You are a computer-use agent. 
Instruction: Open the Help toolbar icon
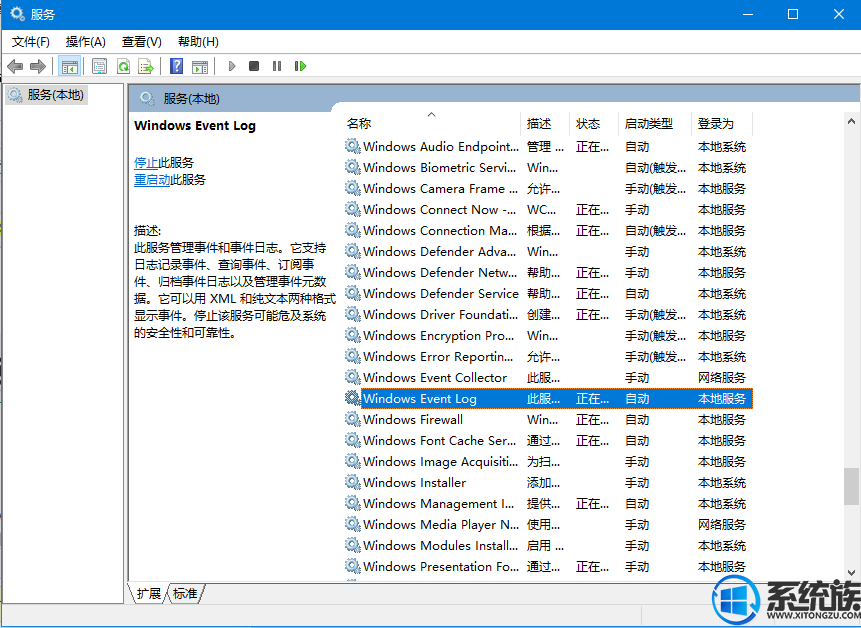[176, 66]
